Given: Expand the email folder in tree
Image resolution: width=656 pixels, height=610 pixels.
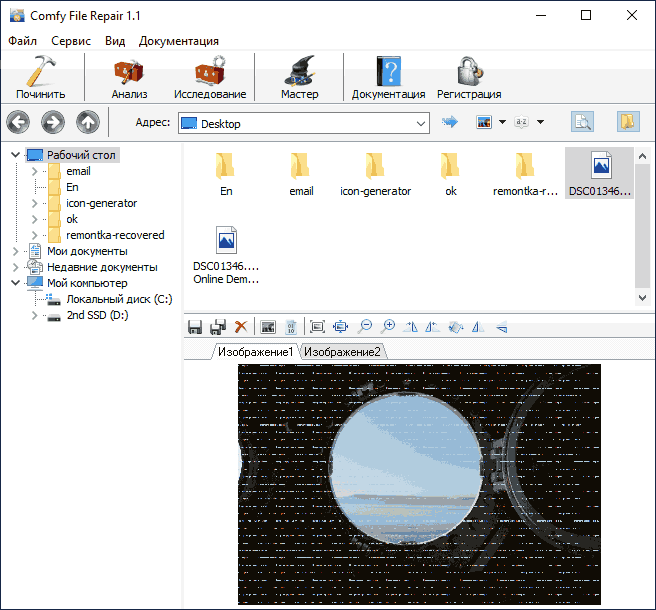Looking at the screenshot, I should point(34,171).
